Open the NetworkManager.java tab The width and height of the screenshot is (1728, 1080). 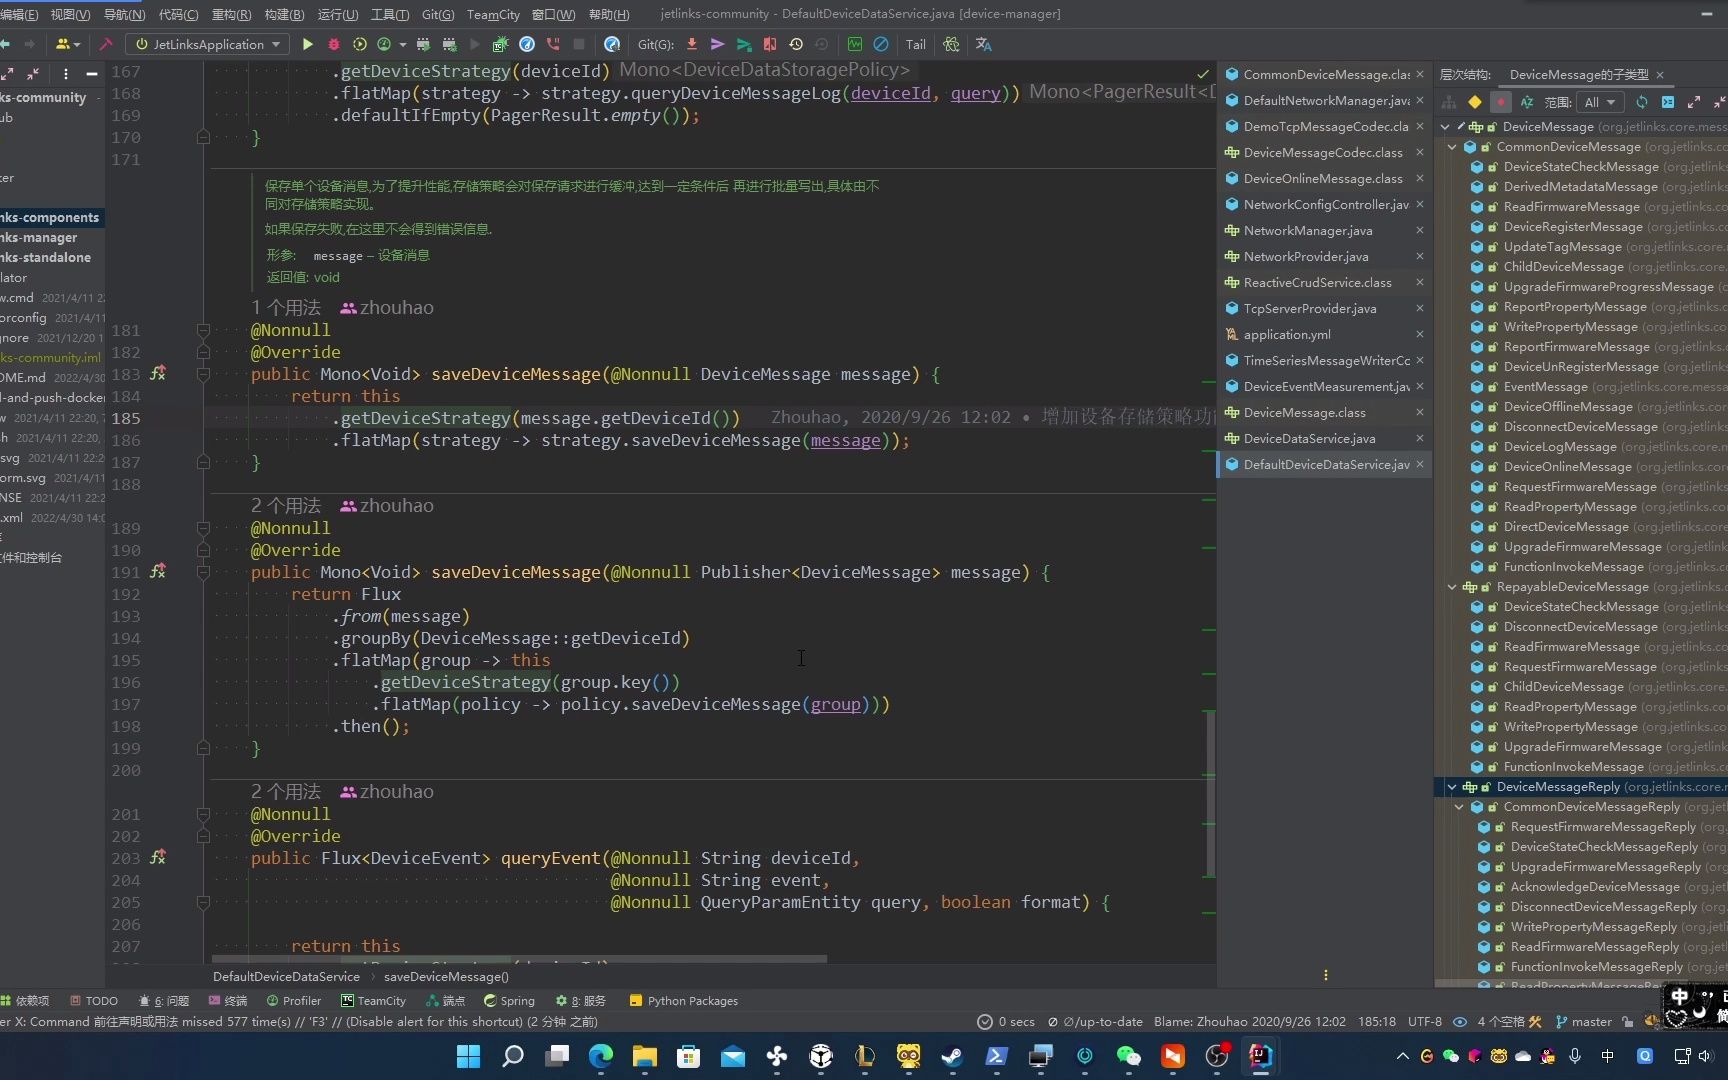pos(1308,231)
